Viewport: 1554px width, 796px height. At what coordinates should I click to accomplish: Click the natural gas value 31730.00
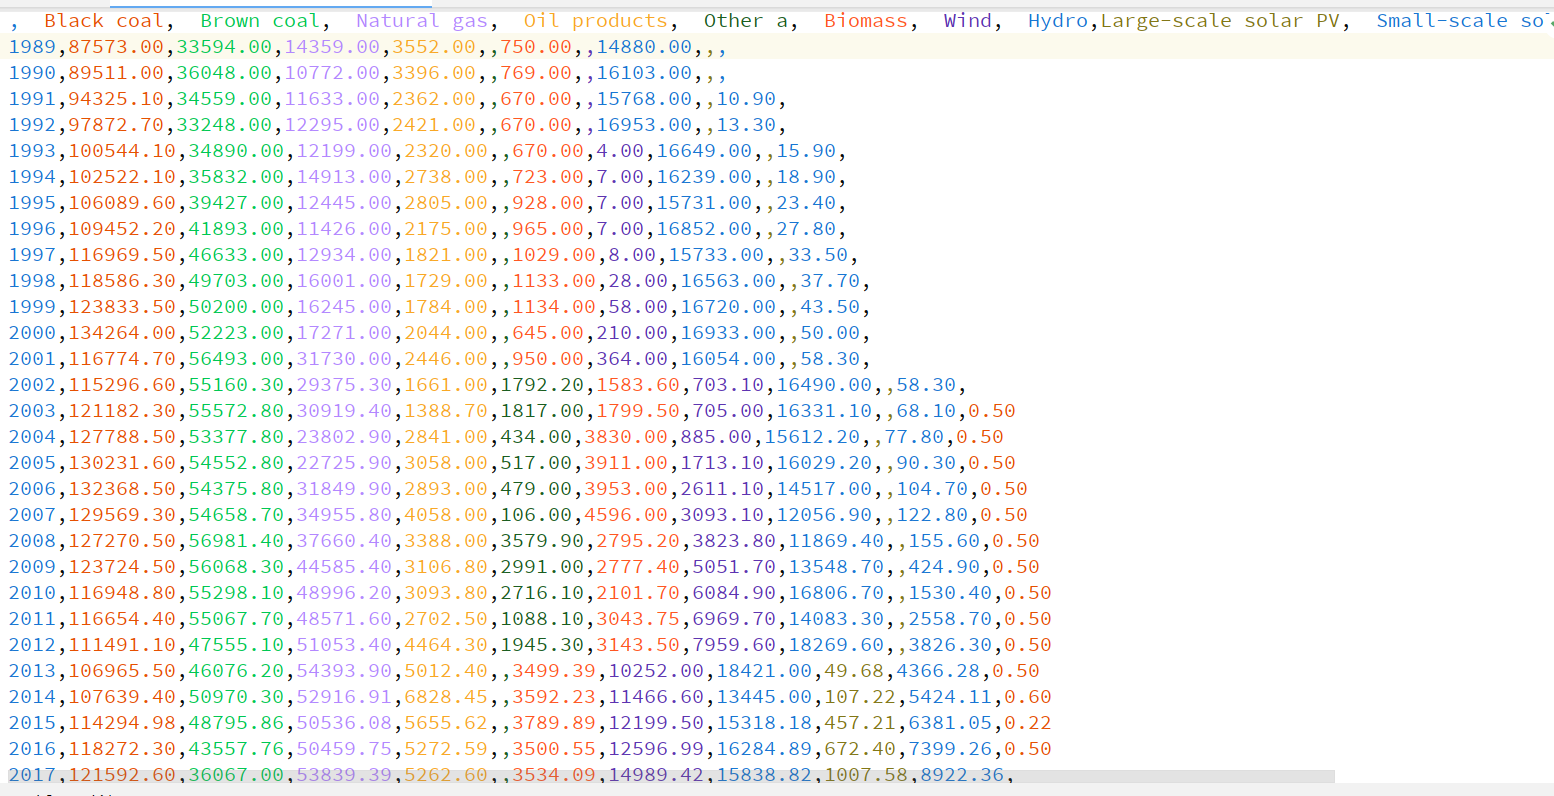344,359
